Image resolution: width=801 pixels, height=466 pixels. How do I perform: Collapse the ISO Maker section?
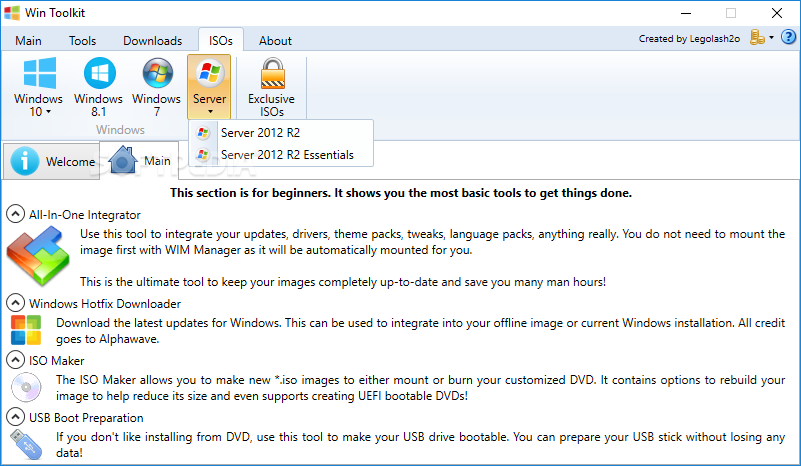(x=15, y=360)
